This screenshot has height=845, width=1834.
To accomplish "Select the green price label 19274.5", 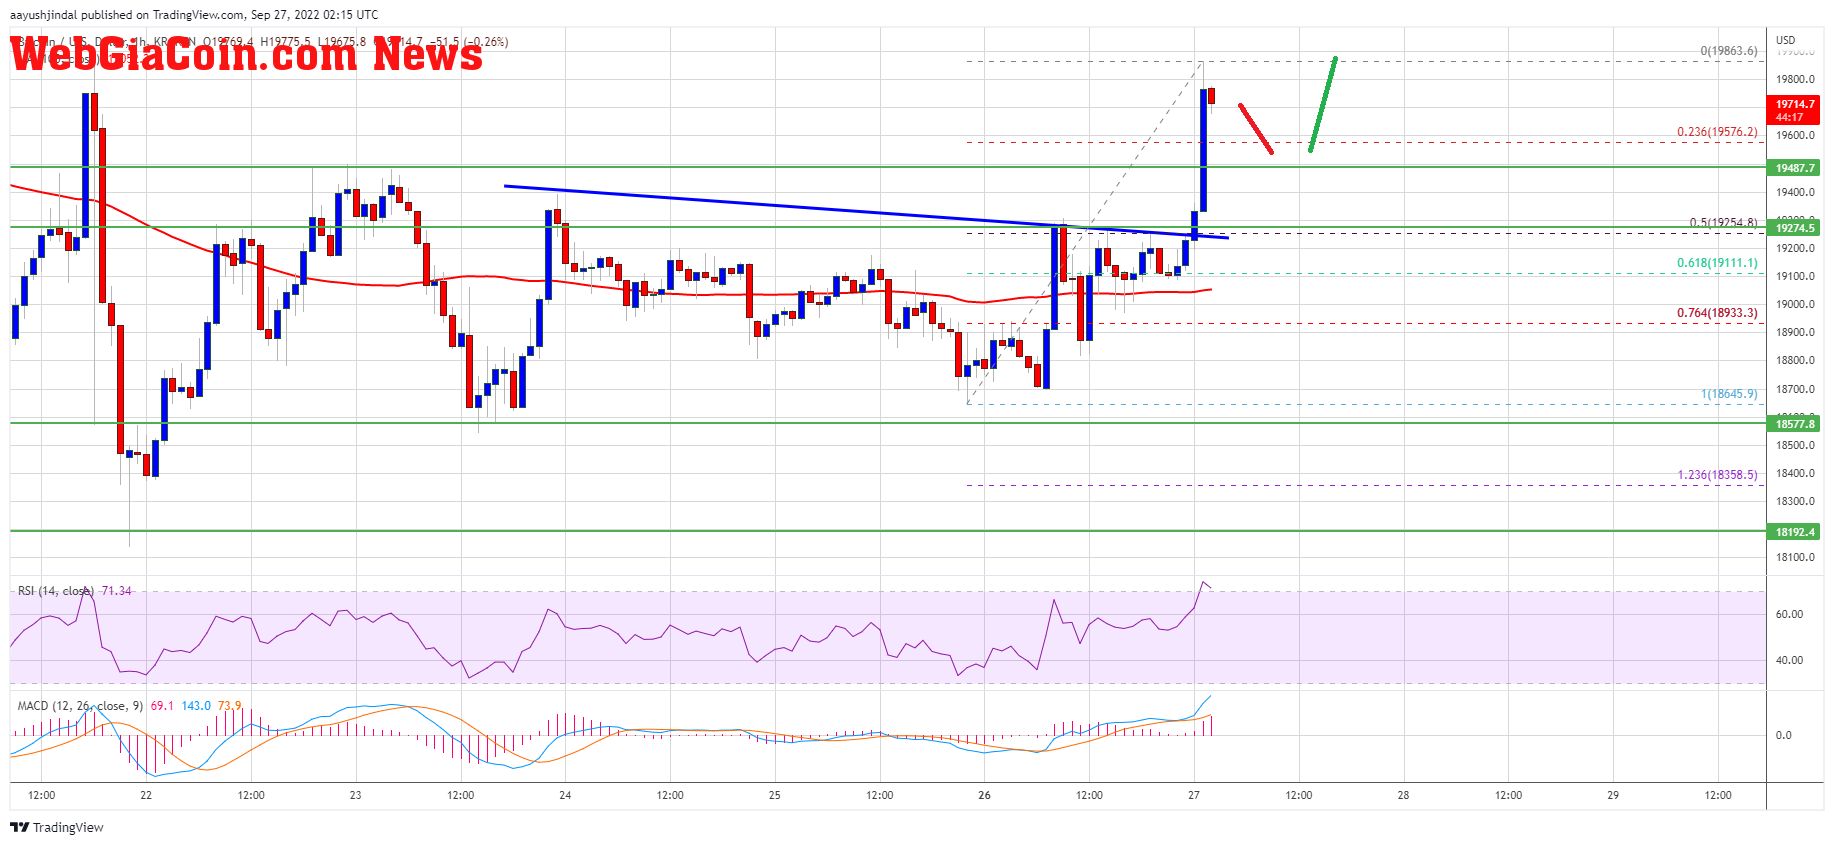I will click(x=1795, y=228).
